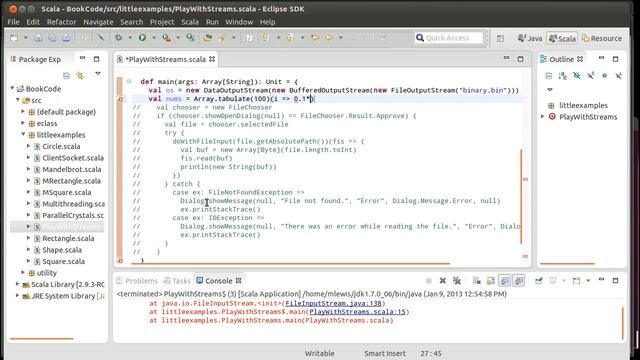Click the Console vertical scrollbar
Screen dimensions: 640x360
tap(623, 323)
